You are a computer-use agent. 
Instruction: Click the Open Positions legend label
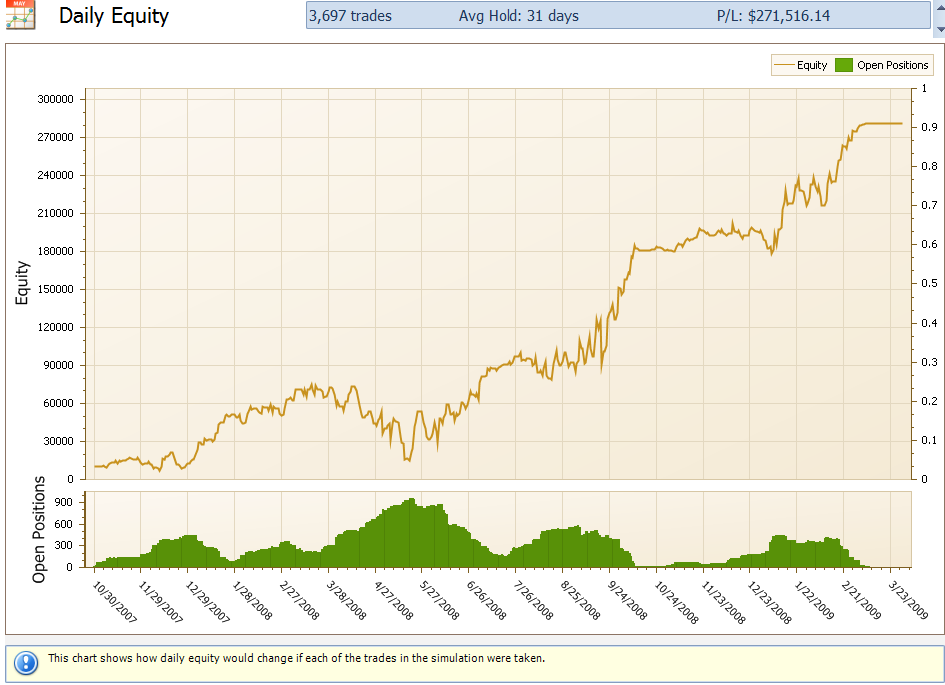point(893,65)
